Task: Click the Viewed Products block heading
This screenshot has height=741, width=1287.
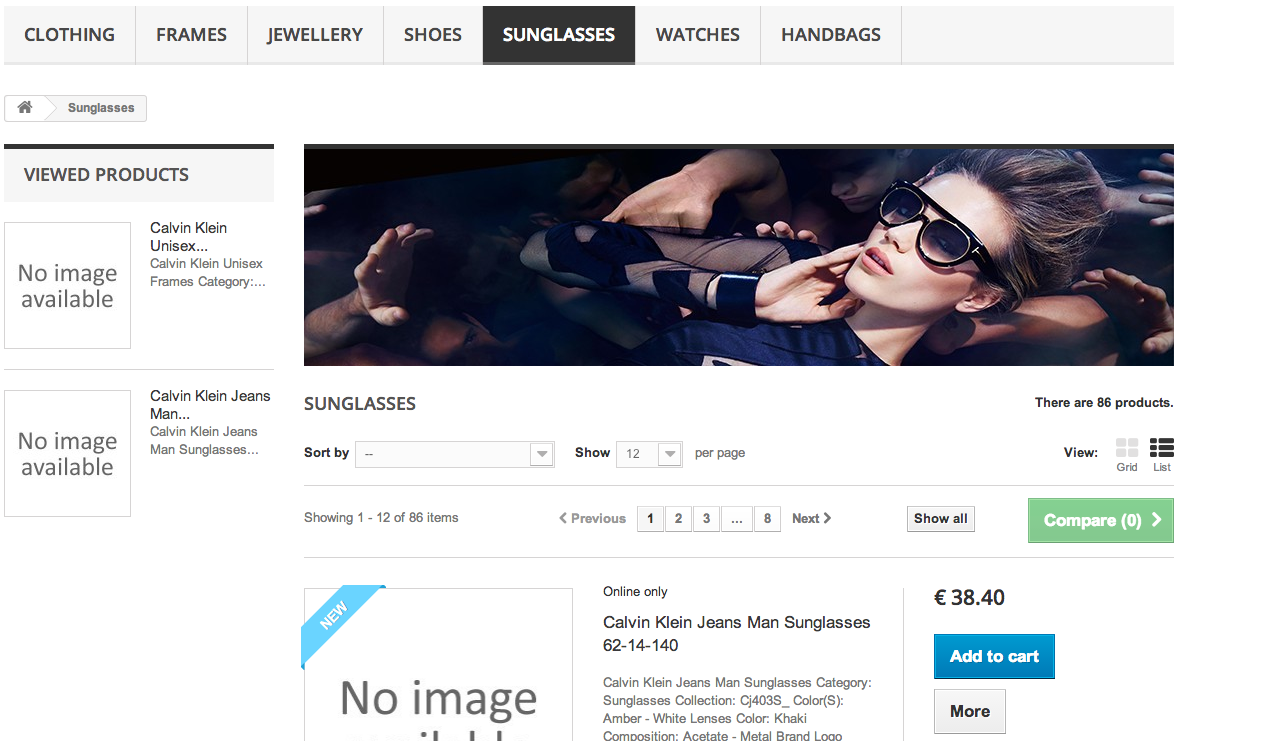Action: [x=106, y=175]
